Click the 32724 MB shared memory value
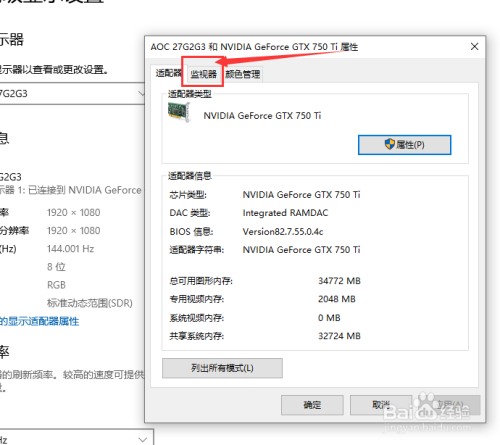Image resolution: width=500 pixels, height=445 pixels. 339,336
